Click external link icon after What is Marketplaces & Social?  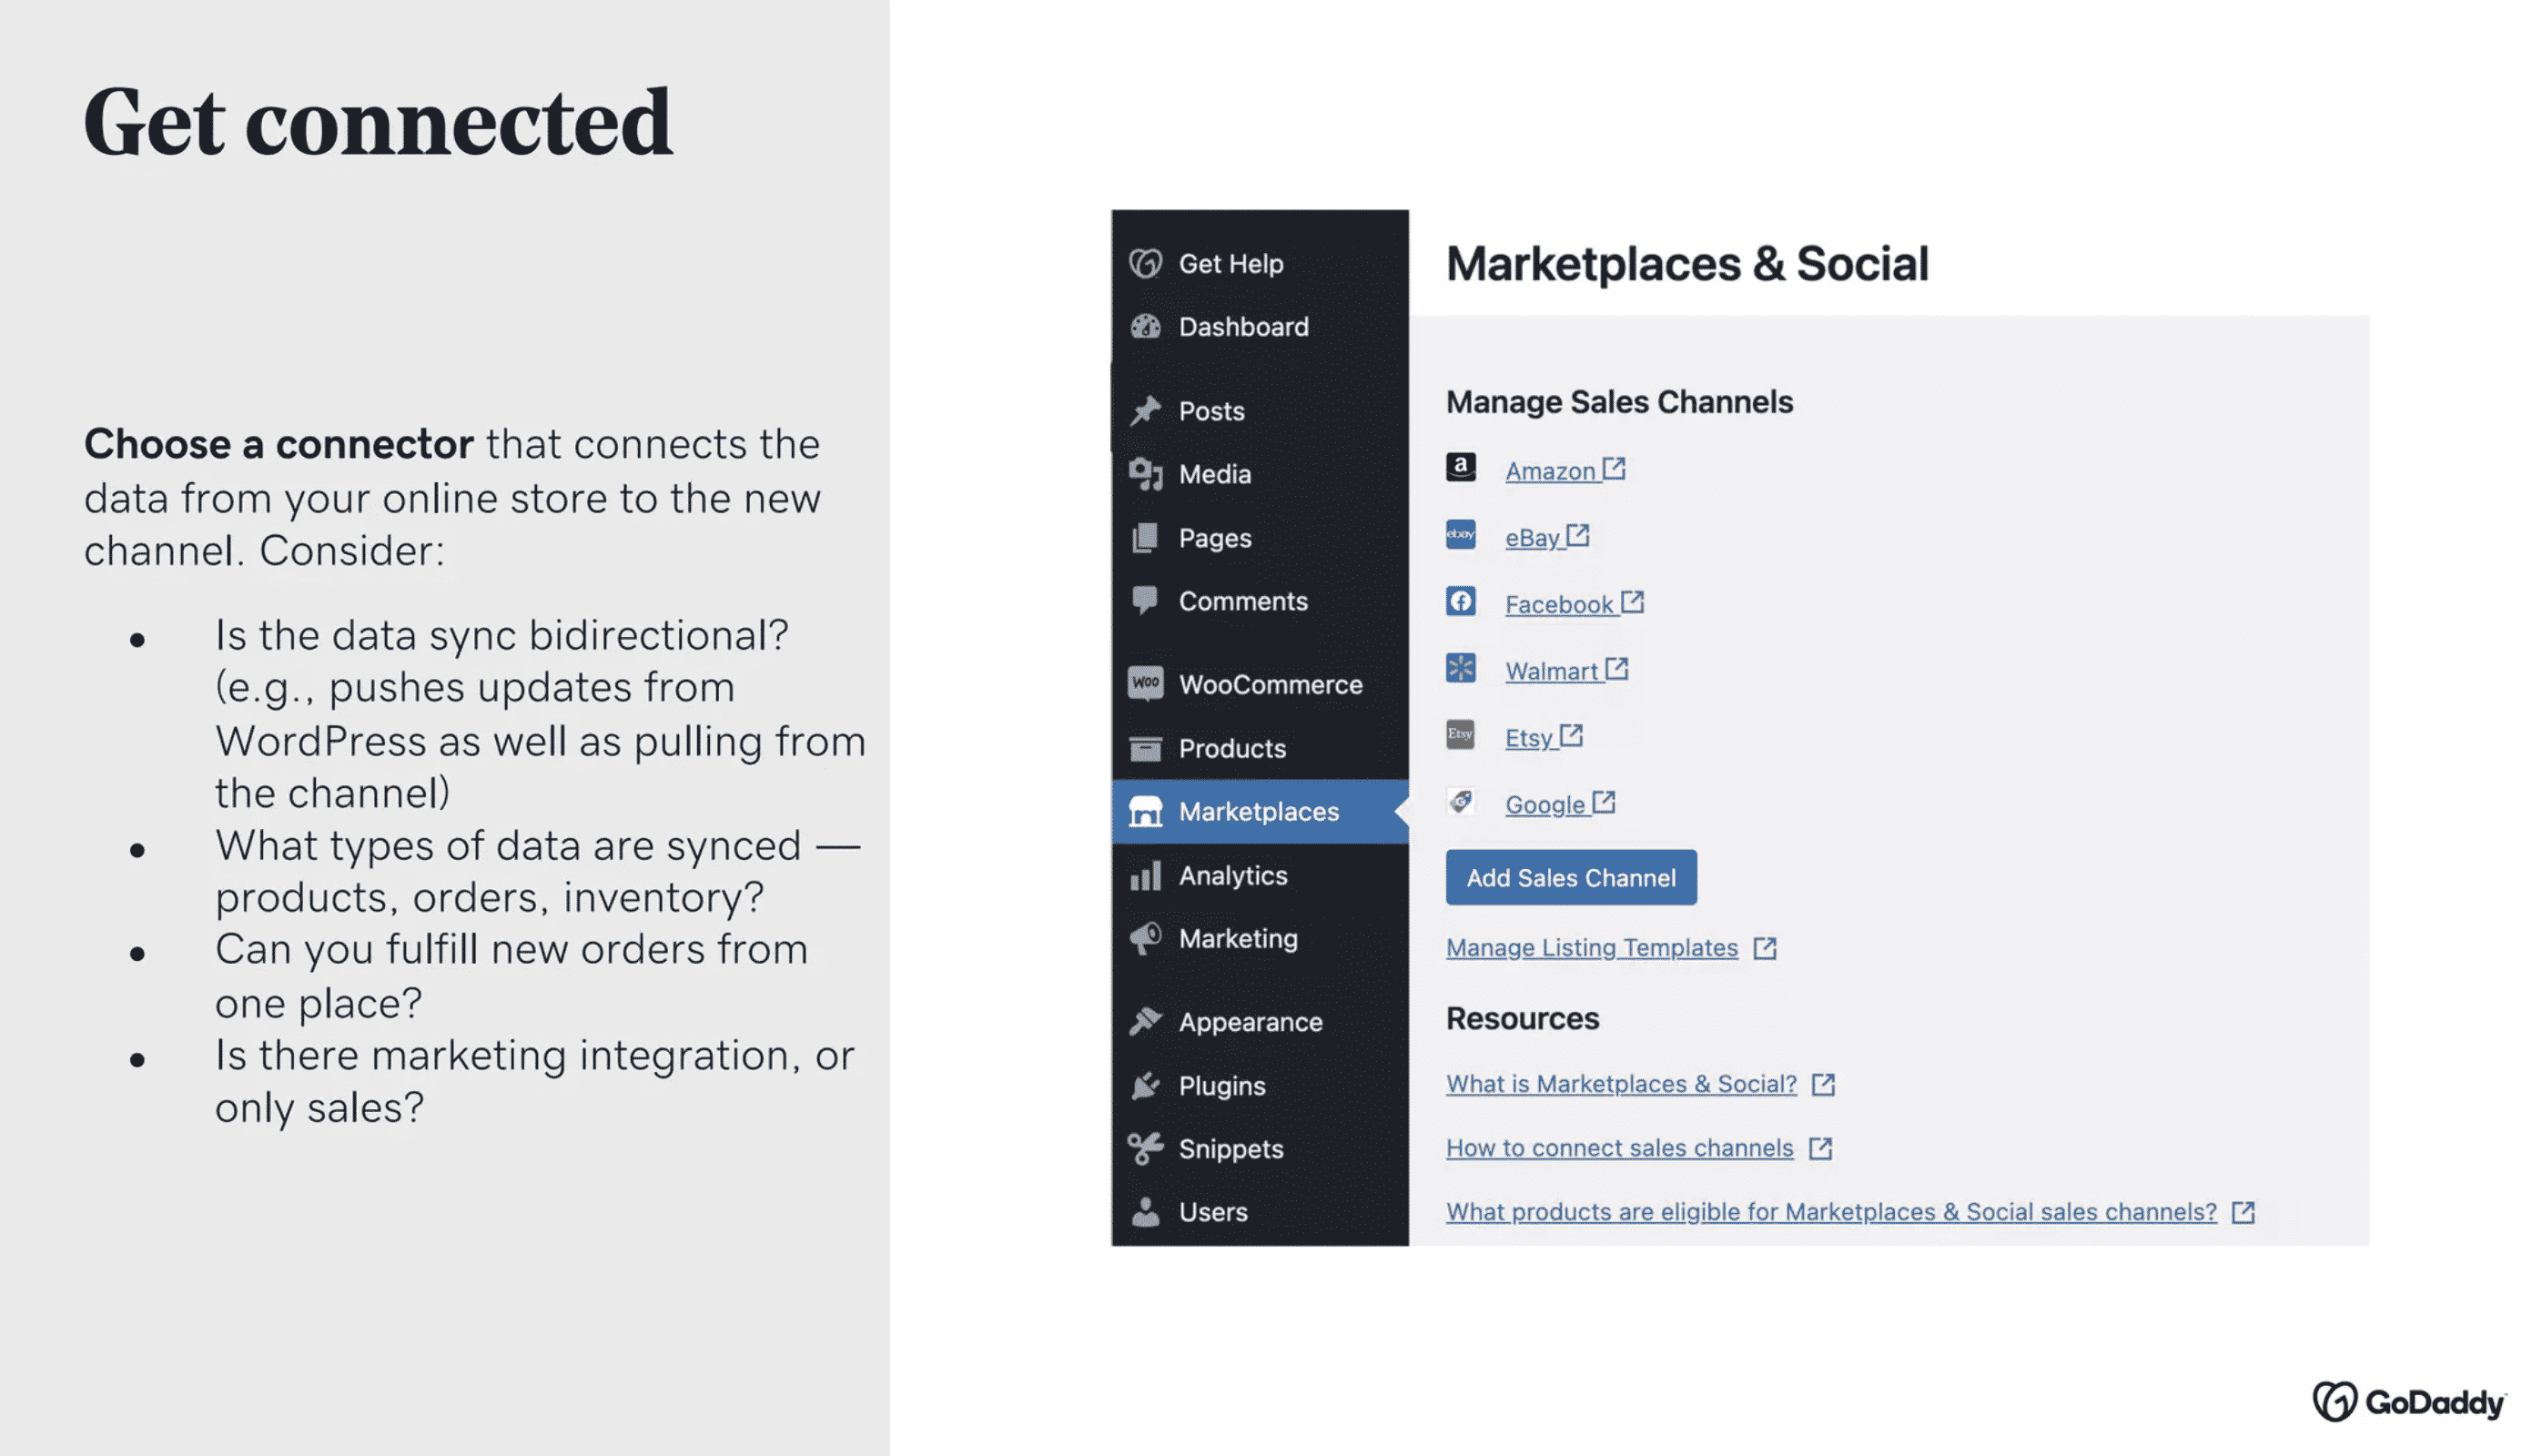1823,1085
